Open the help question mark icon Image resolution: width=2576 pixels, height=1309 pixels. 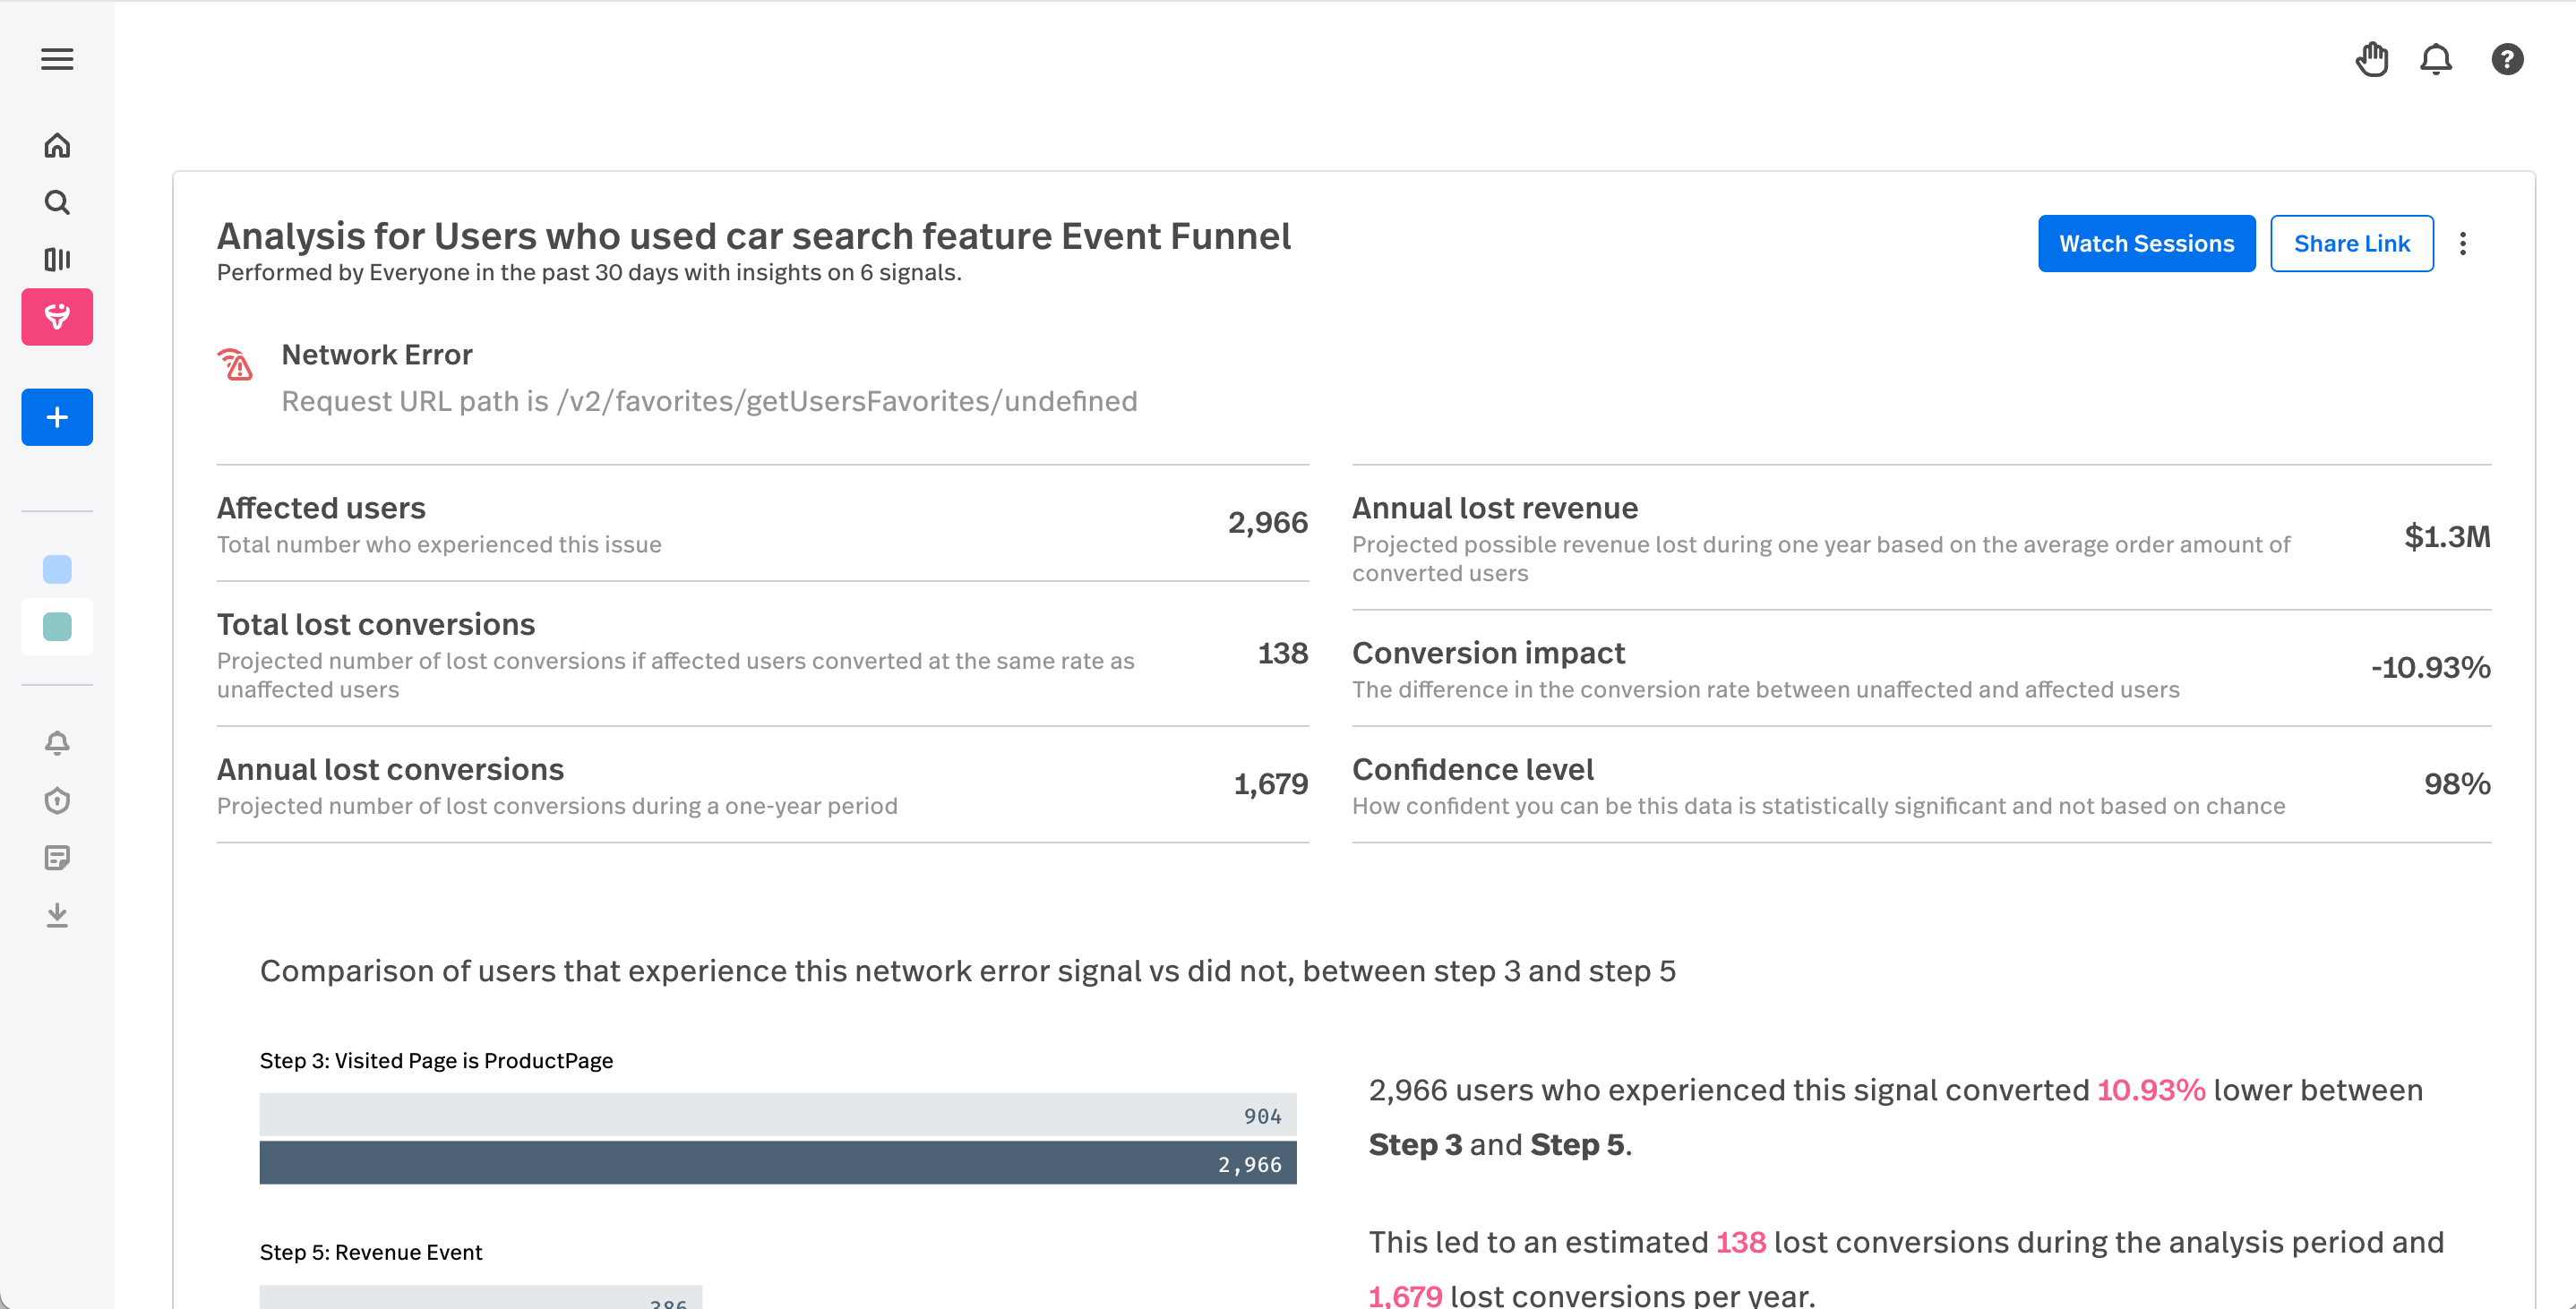(x=2507, y=60)
